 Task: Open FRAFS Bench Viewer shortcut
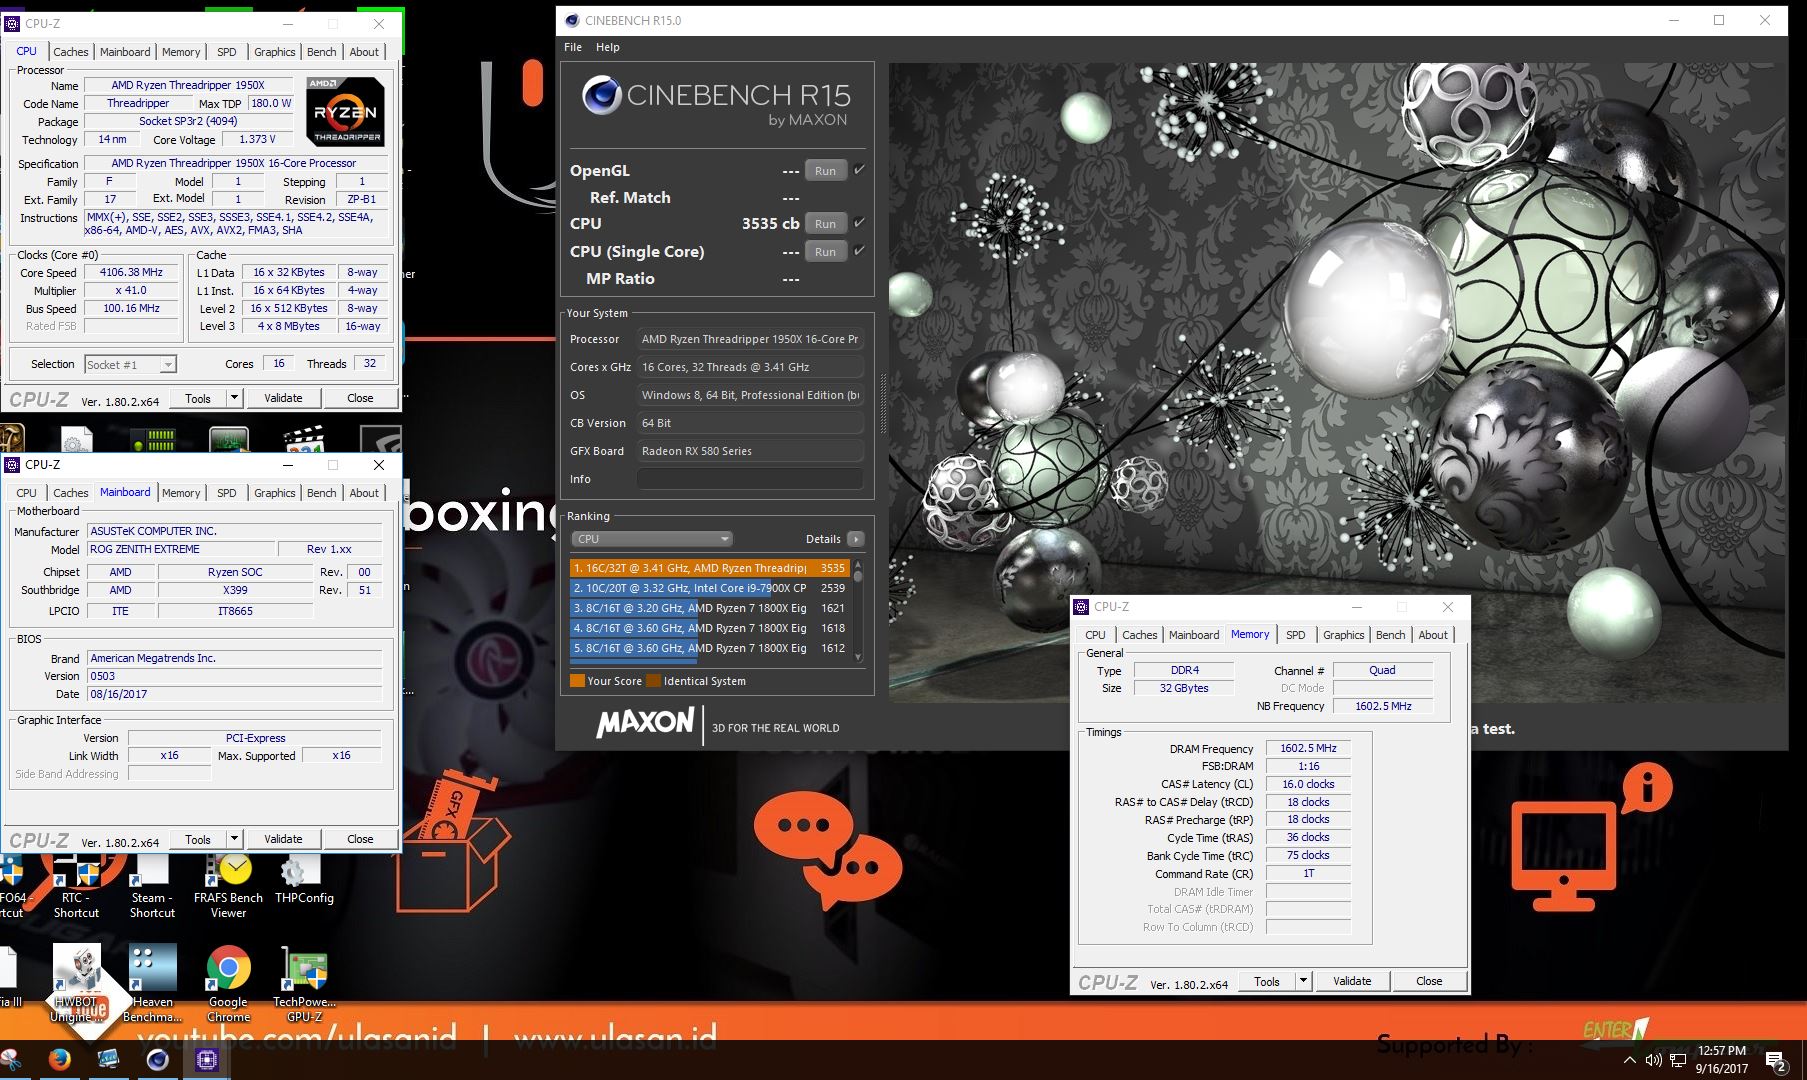[x=228, y=886]
